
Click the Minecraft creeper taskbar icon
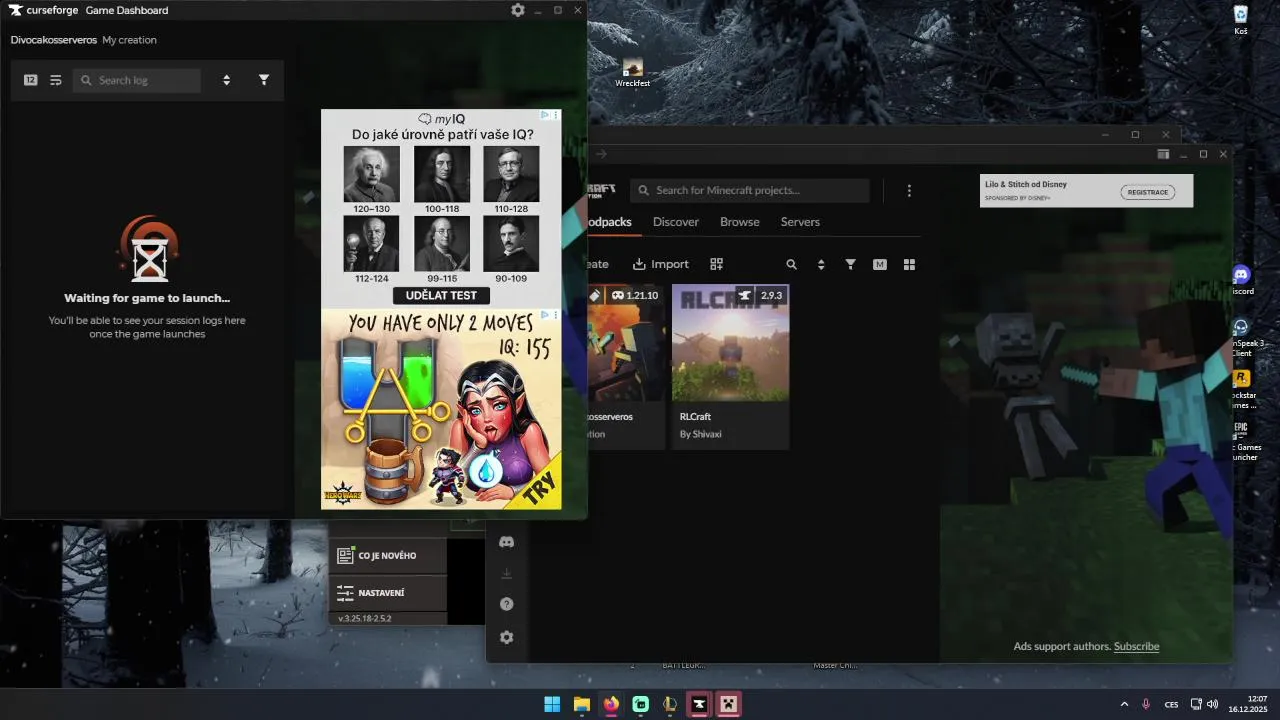(729, 704)
